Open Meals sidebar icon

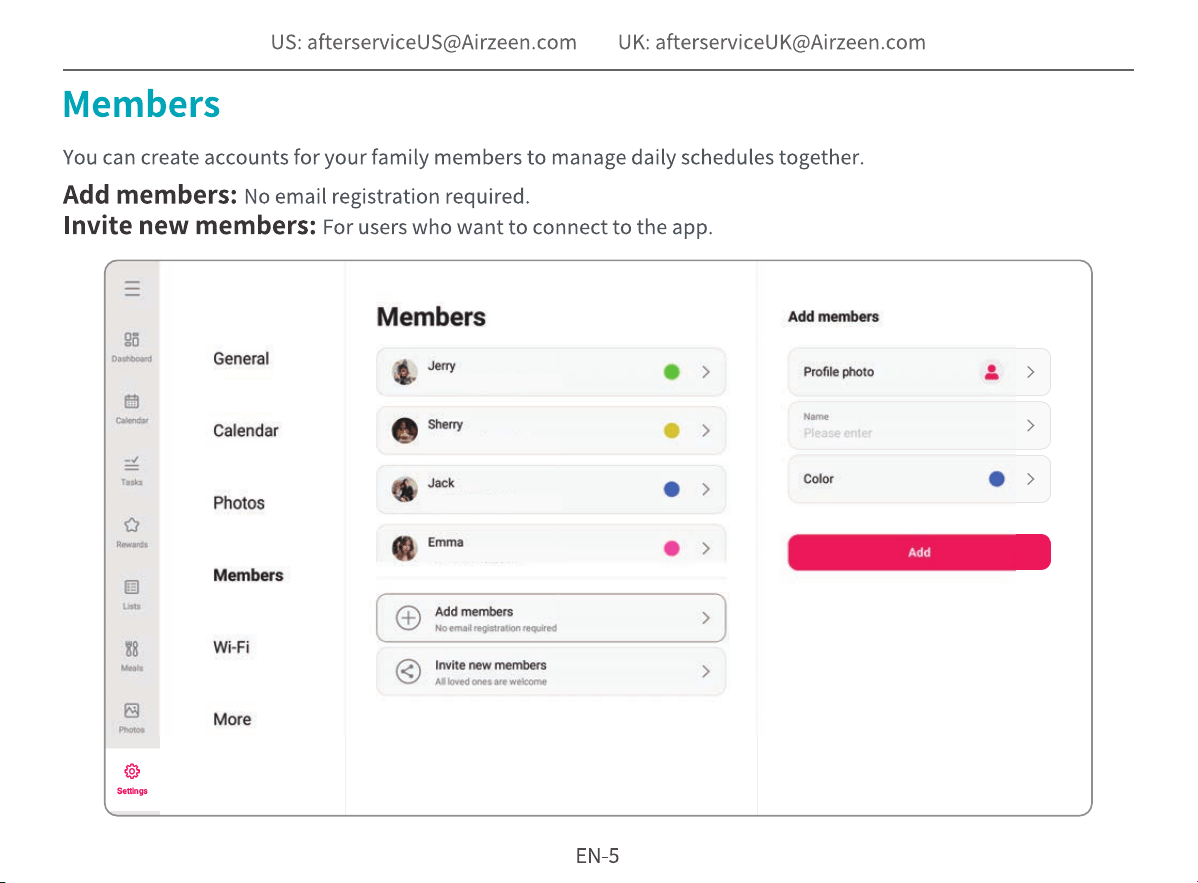(131, 655)
